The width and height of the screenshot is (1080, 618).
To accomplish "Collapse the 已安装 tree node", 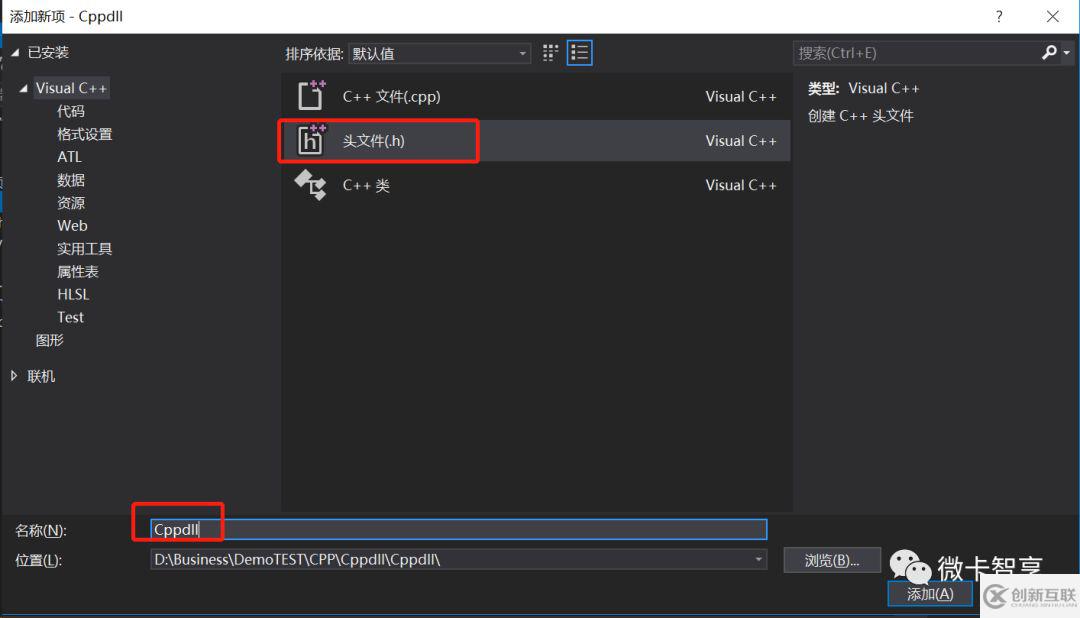I will tap(15, 52).
